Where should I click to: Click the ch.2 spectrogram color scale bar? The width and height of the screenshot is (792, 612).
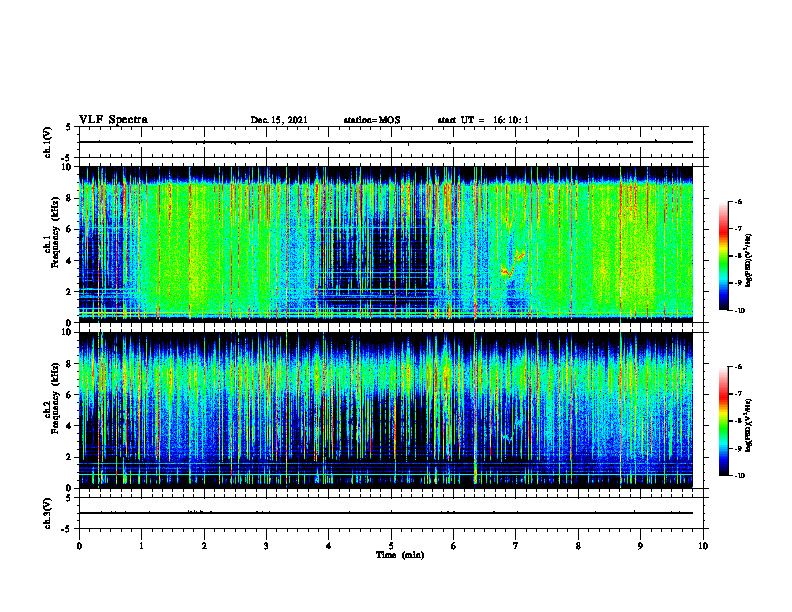723,421
